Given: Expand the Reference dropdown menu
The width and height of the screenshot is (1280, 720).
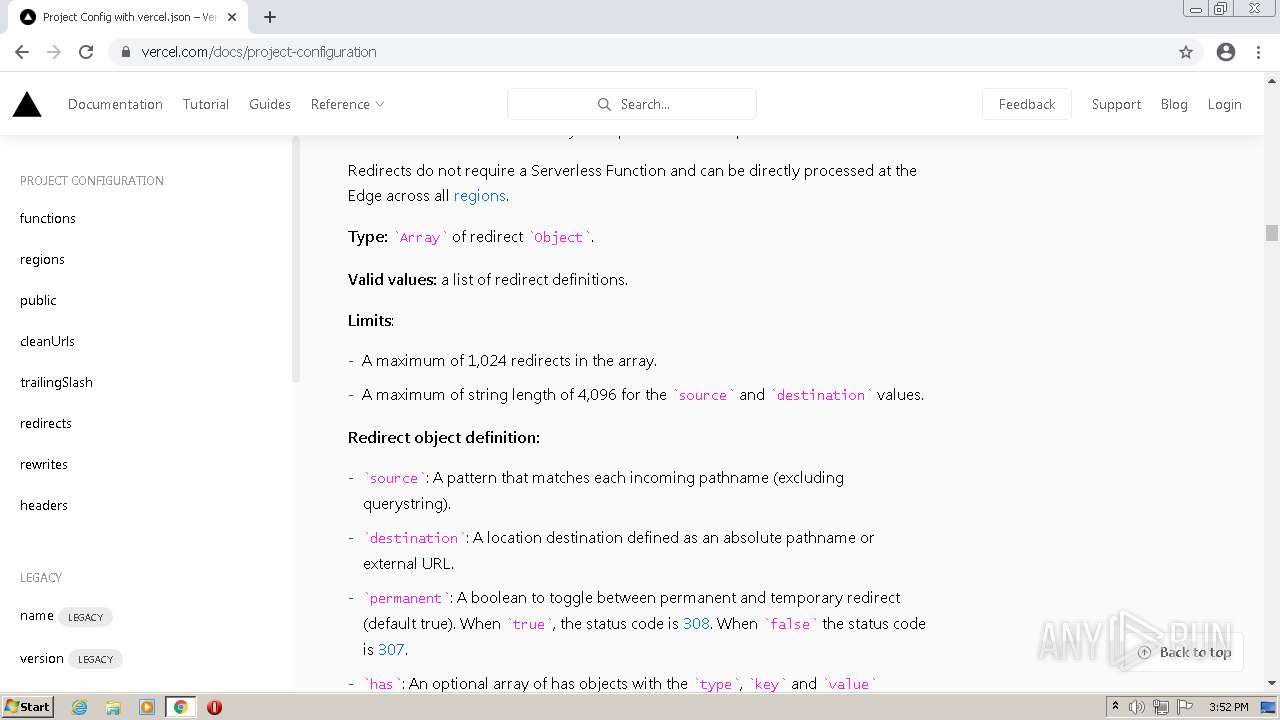Looking at the screenshot, I should tap(347, 104).
